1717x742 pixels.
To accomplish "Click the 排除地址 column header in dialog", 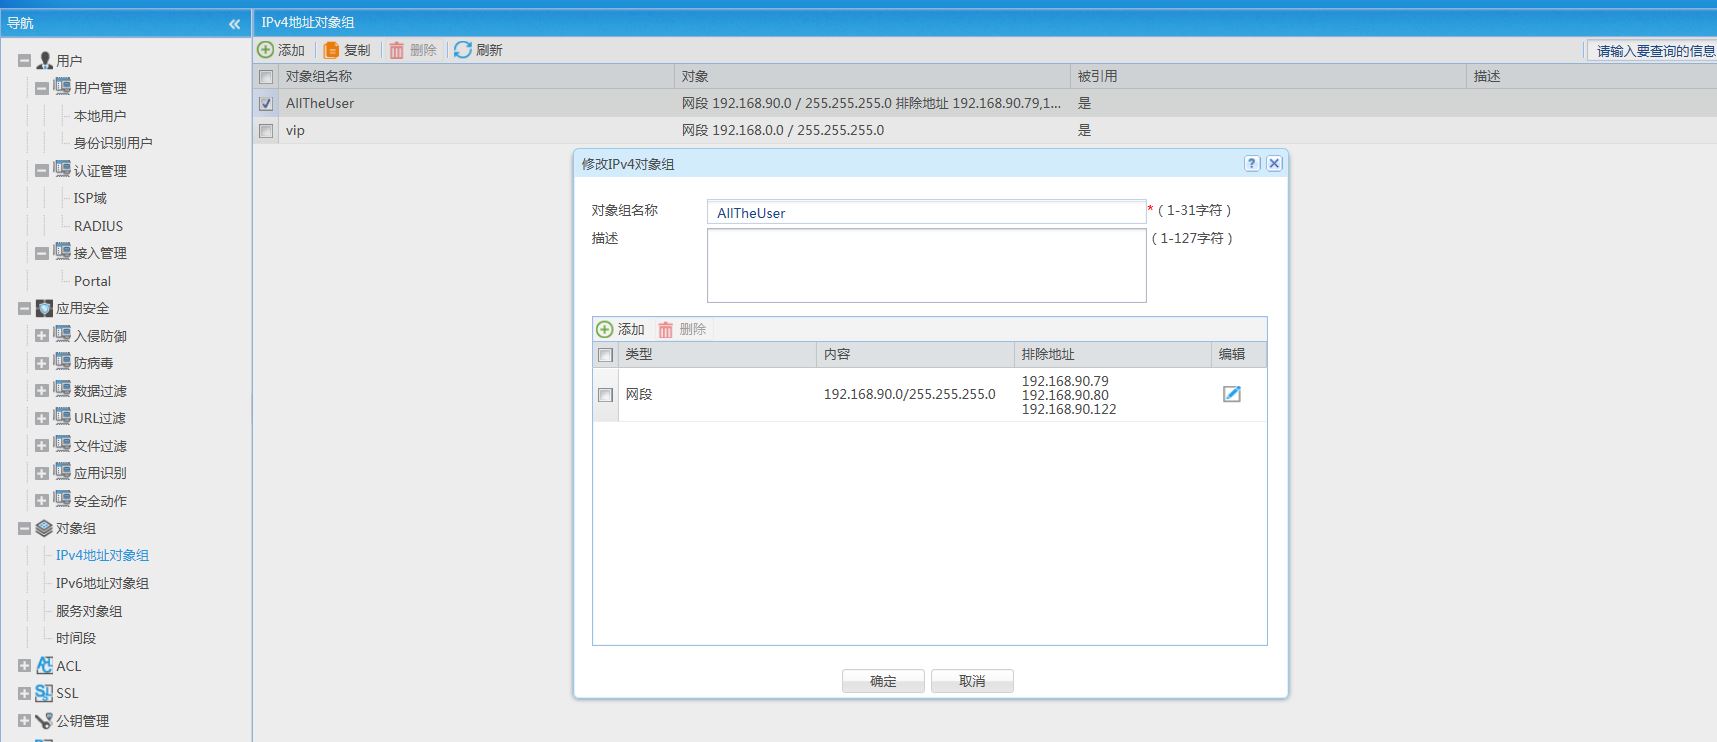I will pyautogui.click(x=1113, y=354).
